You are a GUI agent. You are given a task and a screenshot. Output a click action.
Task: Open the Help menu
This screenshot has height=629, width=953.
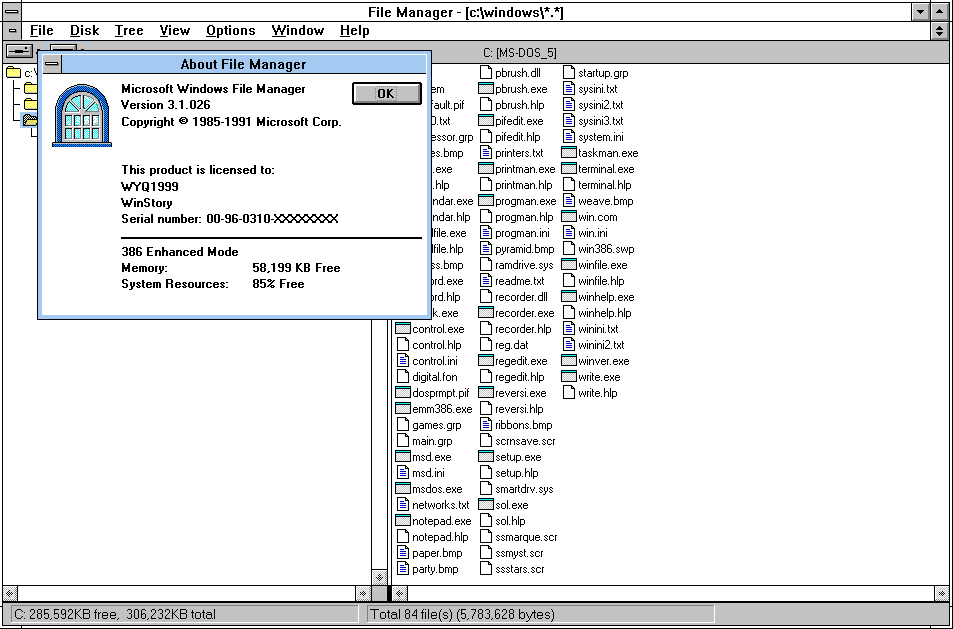[354, 30]
